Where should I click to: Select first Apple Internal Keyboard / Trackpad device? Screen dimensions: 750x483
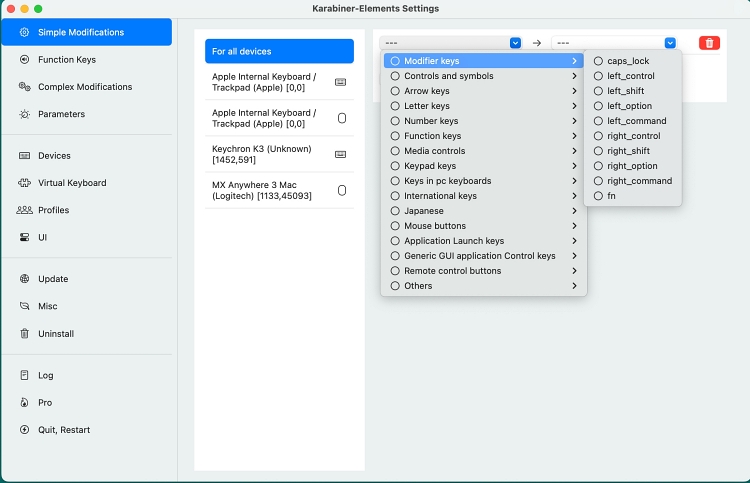coord(279,82)
